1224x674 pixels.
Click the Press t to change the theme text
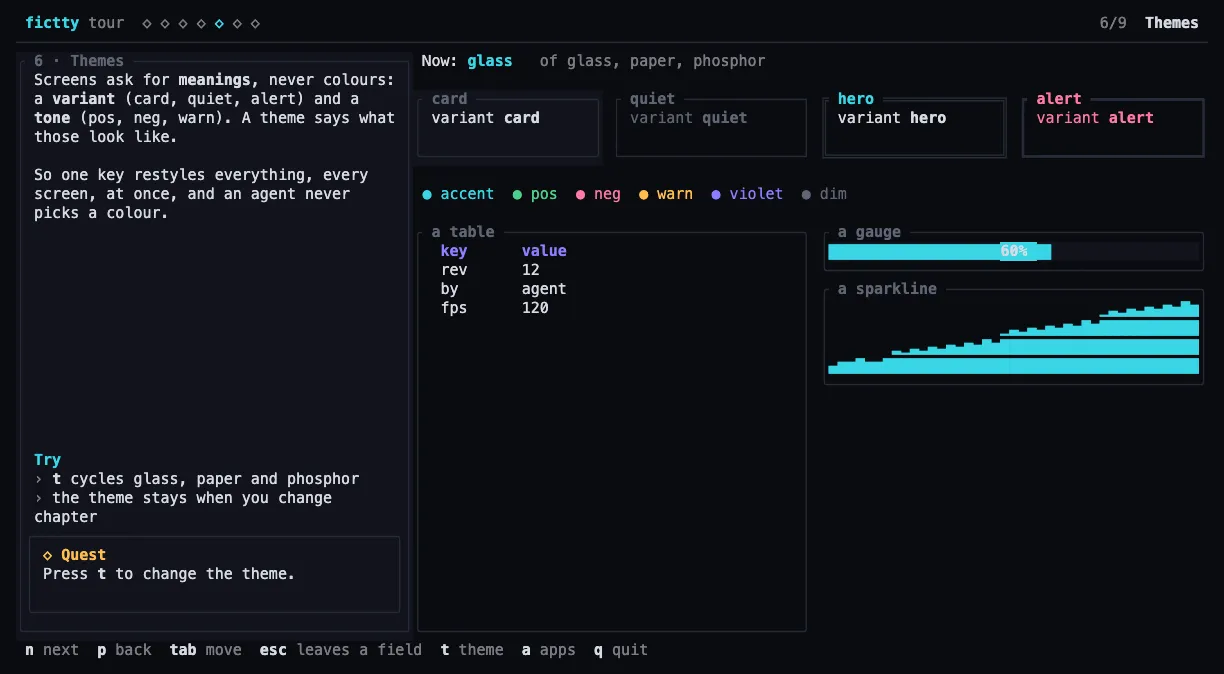[169, 574]
